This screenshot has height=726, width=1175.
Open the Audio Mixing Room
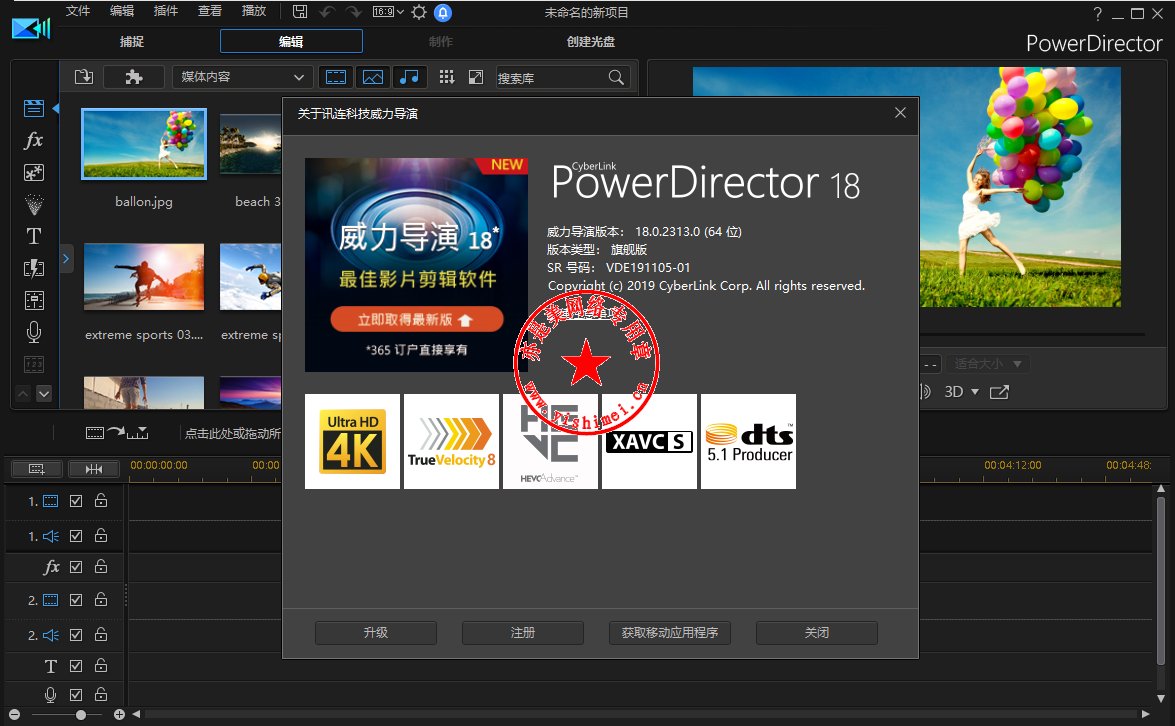point(34,300)
